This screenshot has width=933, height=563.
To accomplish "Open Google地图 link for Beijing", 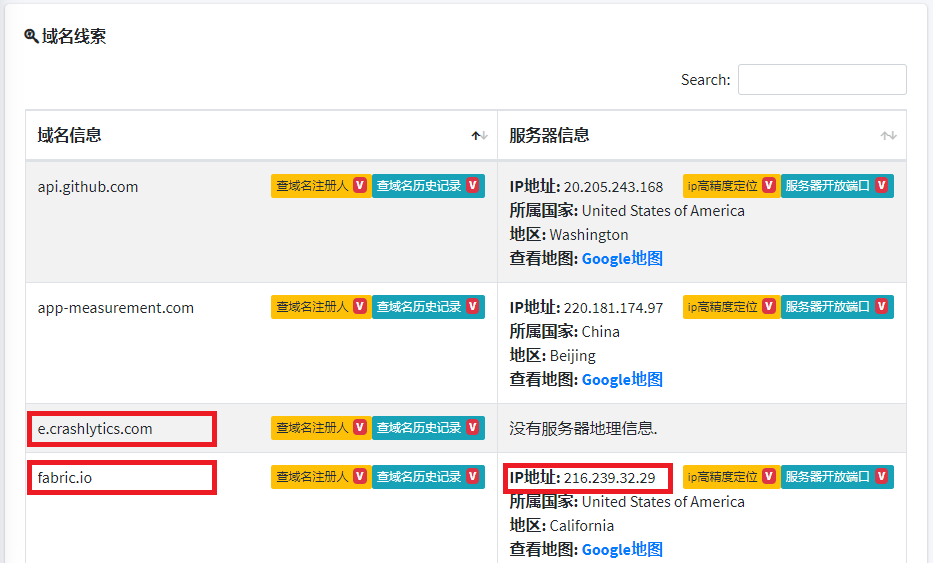I will click(x=622, y=379).
